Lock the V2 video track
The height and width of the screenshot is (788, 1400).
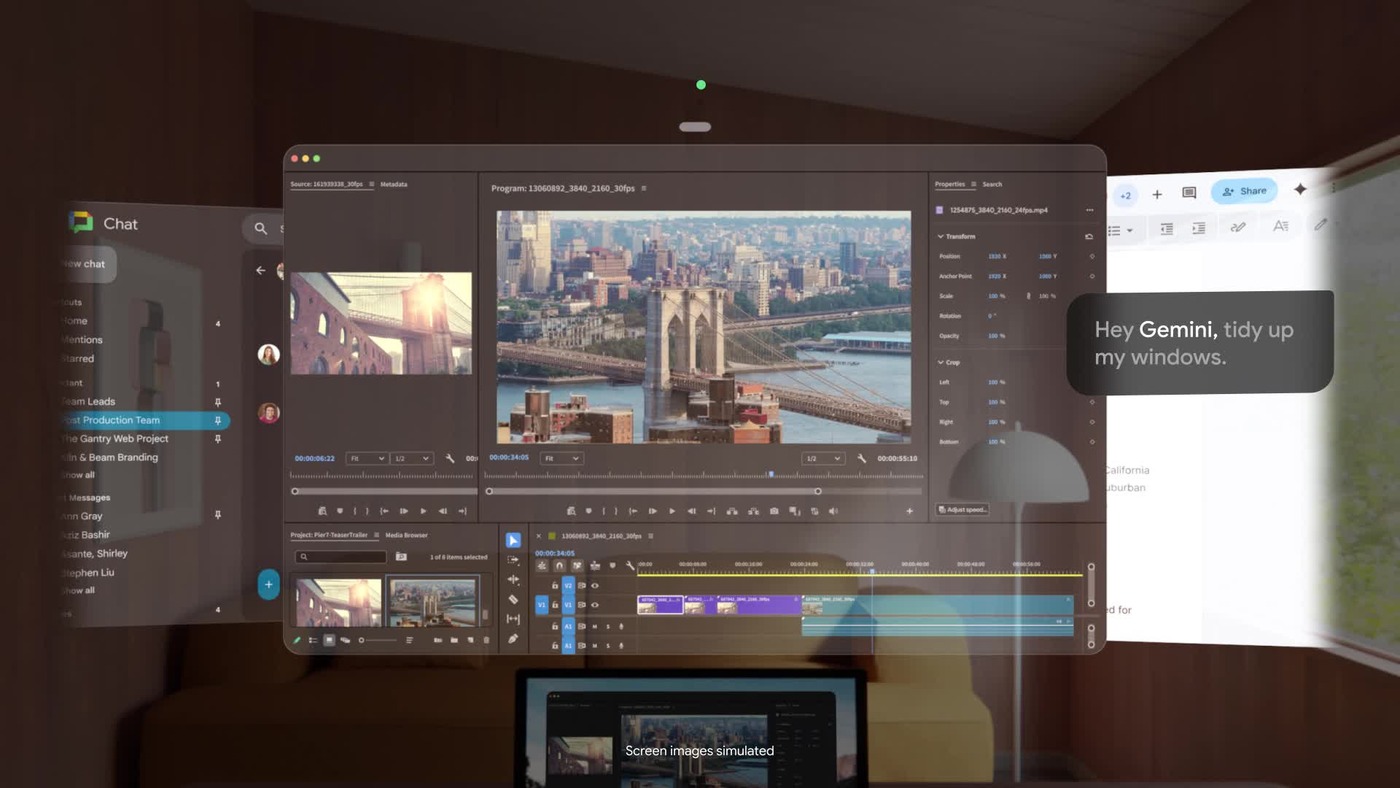point(555,586)
